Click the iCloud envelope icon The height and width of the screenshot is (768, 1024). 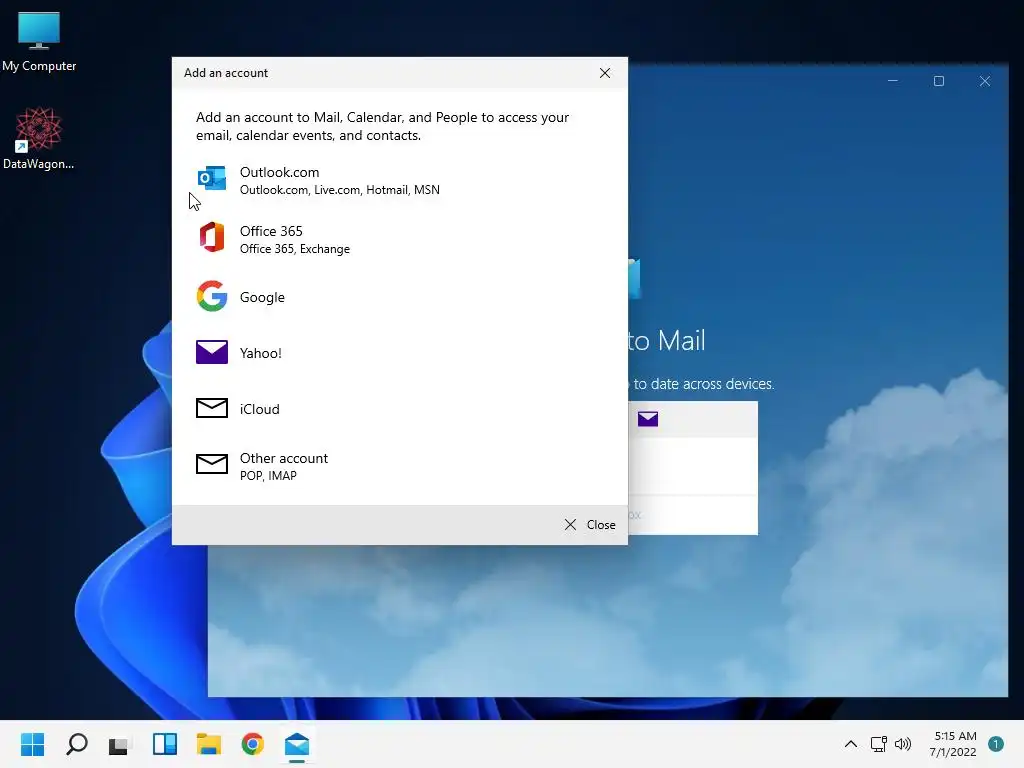[212, 408]
